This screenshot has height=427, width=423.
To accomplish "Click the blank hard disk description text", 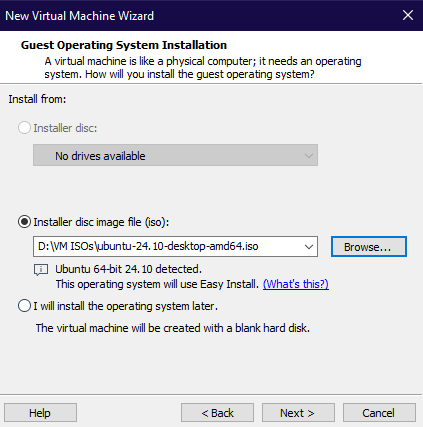I will (173, 328).
